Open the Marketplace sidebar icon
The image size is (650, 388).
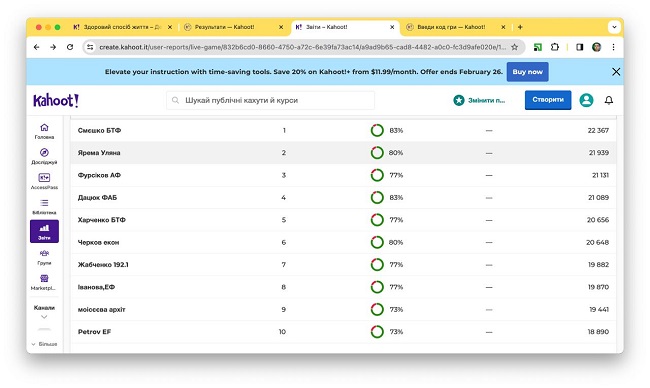(x=44, y=282)
